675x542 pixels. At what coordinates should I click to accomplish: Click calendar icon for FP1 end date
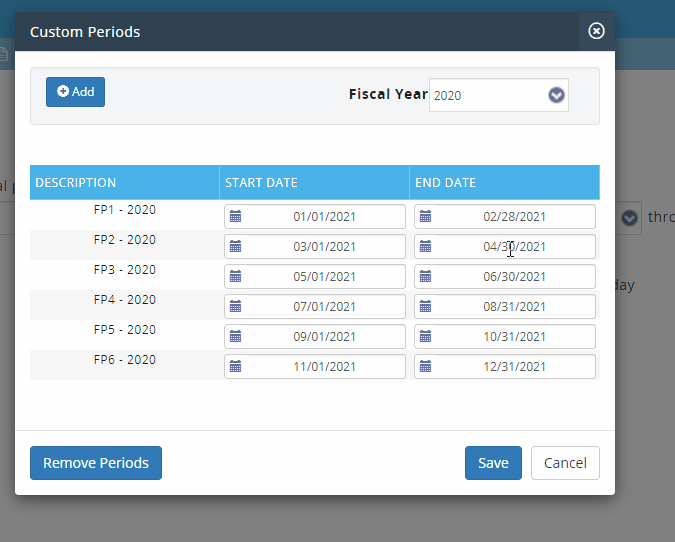pos(424,217)
